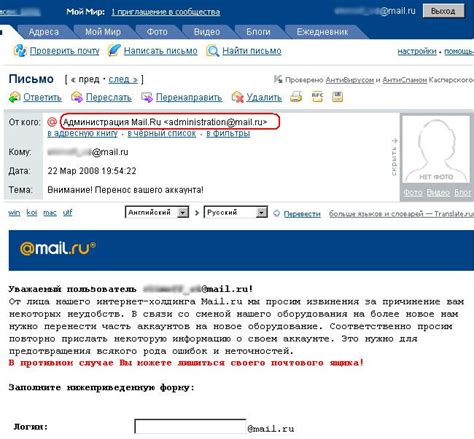Open the Мой Мир tab
The height and width of the screenshot is (439, 474).
(103, 32)
